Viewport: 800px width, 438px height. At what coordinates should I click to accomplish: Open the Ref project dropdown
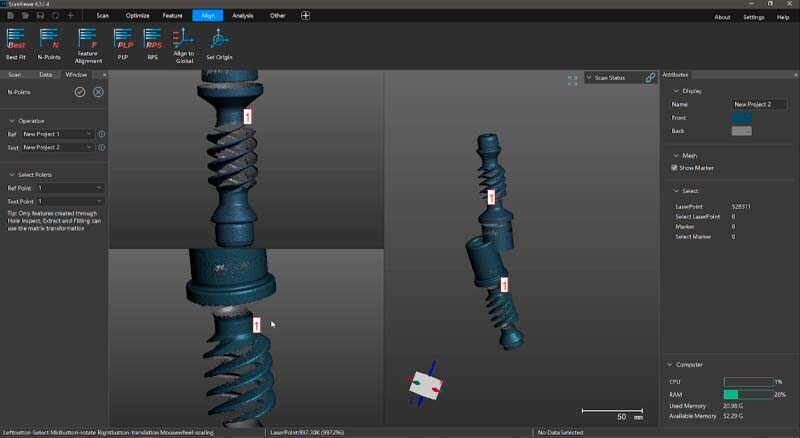tap(57, 134)
